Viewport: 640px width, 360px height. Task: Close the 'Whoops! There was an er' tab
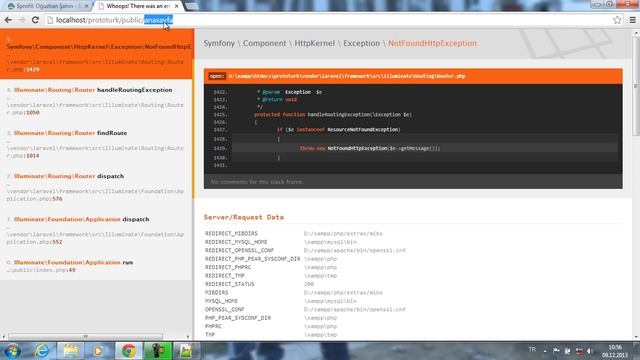pos(176,6)
